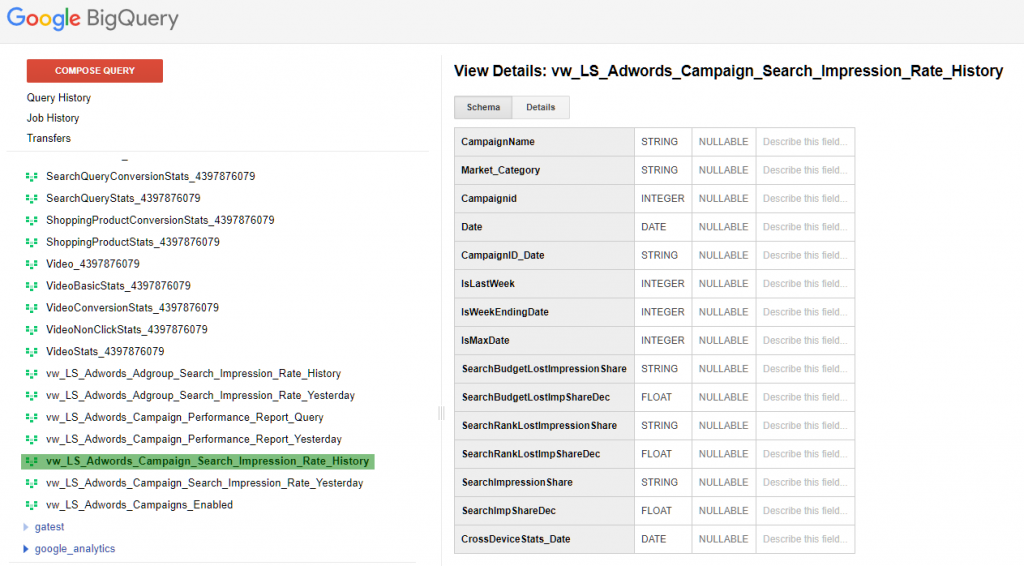Select Video_4397876079 table
1024x566 pixels.
pyautogui.click(x=93, y=264)
